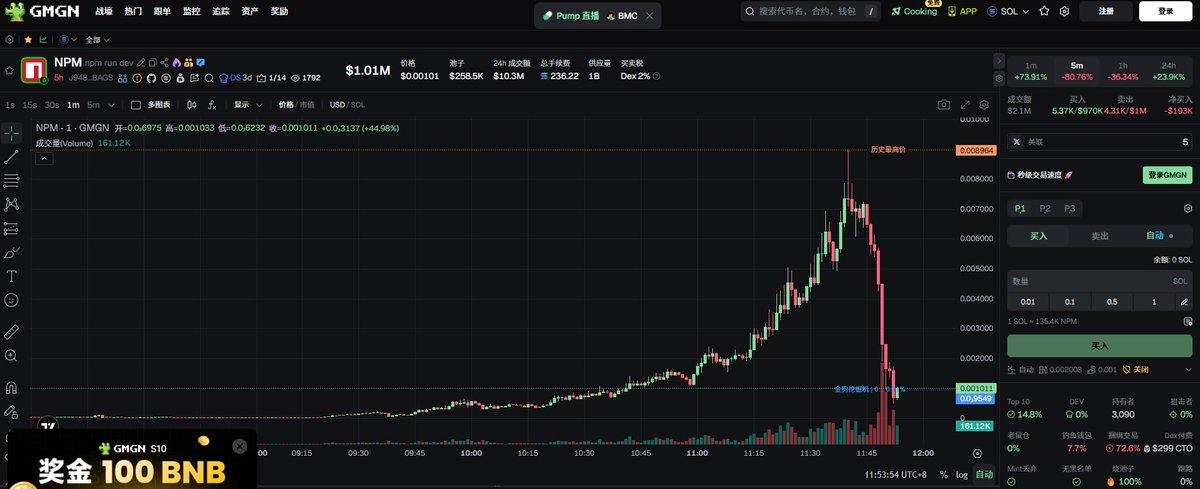1200x489 pixels.
Task: Share the NPM token
Action: tap(164, 63)
